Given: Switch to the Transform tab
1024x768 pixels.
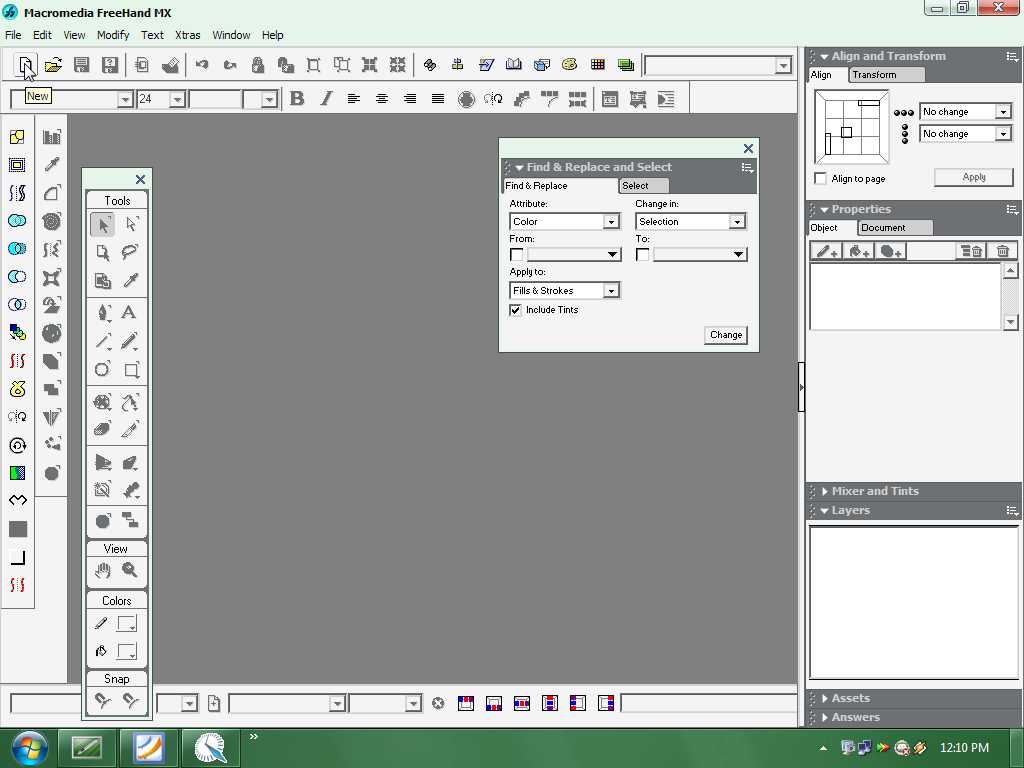Looking at the screenshot, I should pos(887,74).
